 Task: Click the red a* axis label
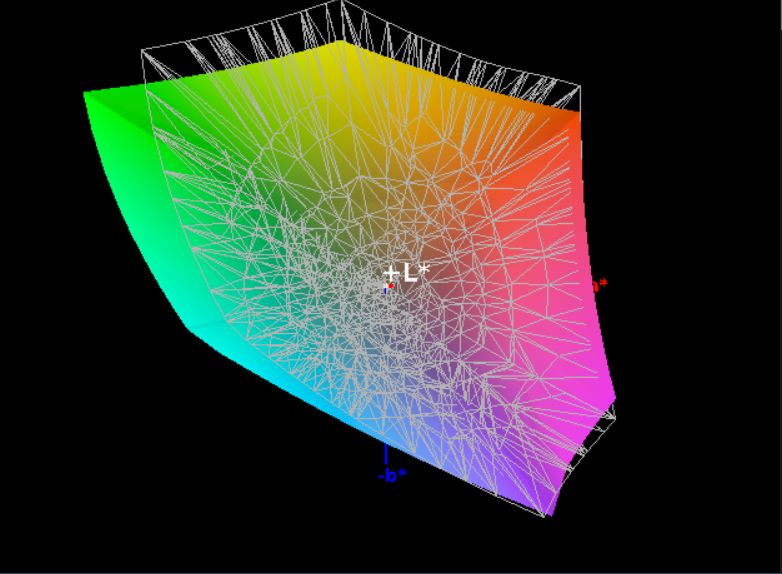[600, 285]
